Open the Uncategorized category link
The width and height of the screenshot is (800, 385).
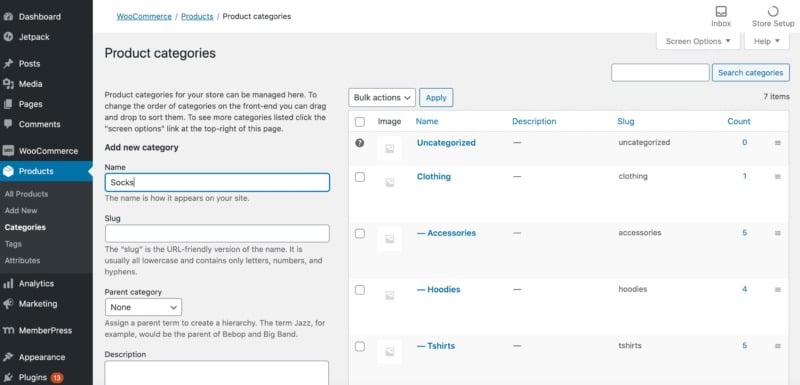[x=446, y=143]
